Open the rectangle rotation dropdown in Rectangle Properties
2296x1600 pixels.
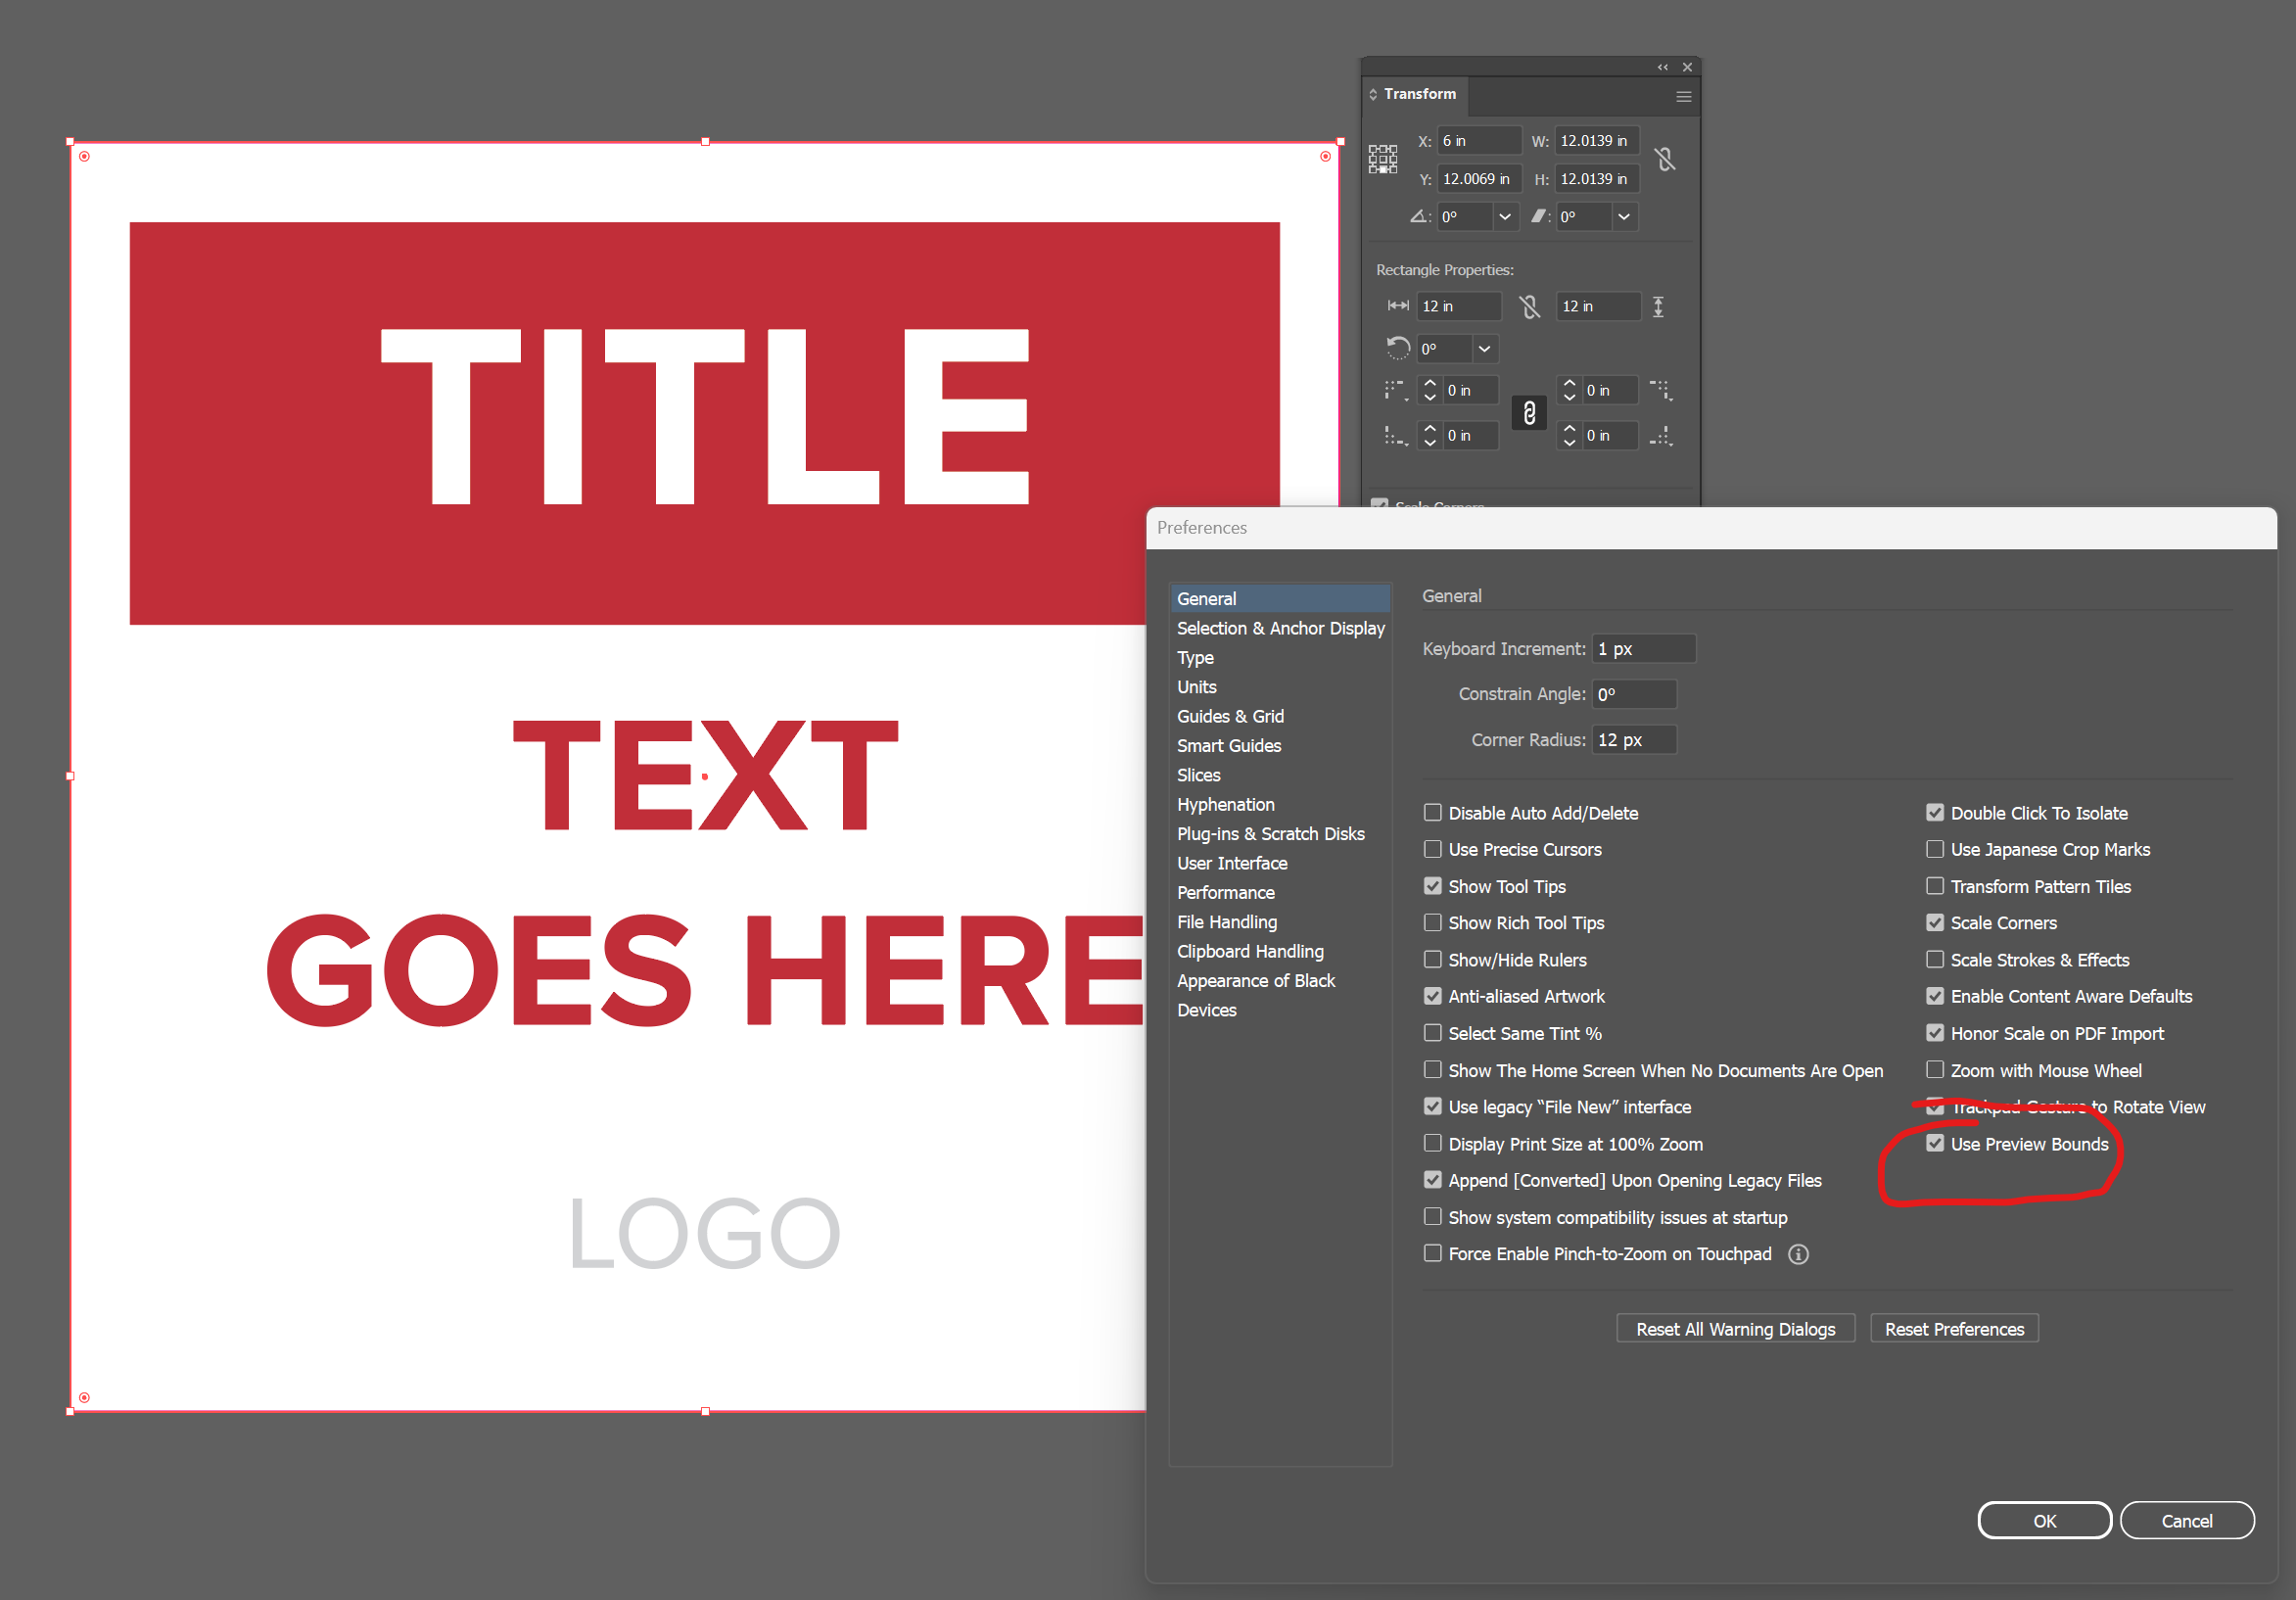[1484, 349]
